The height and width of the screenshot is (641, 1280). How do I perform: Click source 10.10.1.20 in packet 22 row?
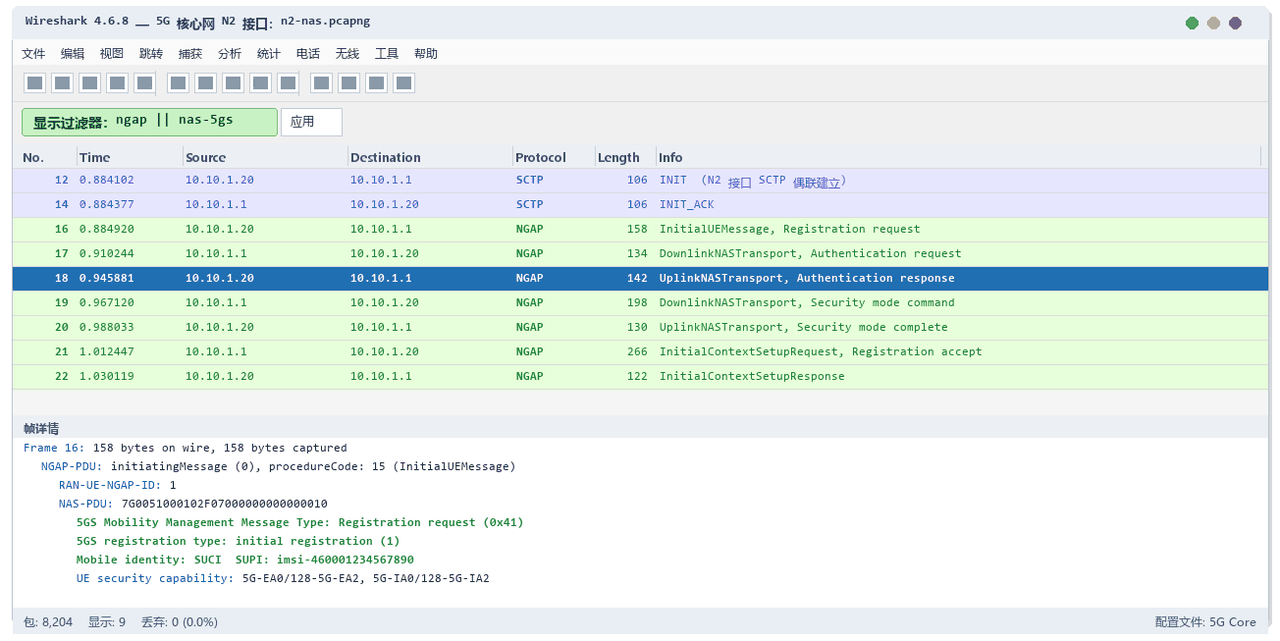(x=220, y=377)
